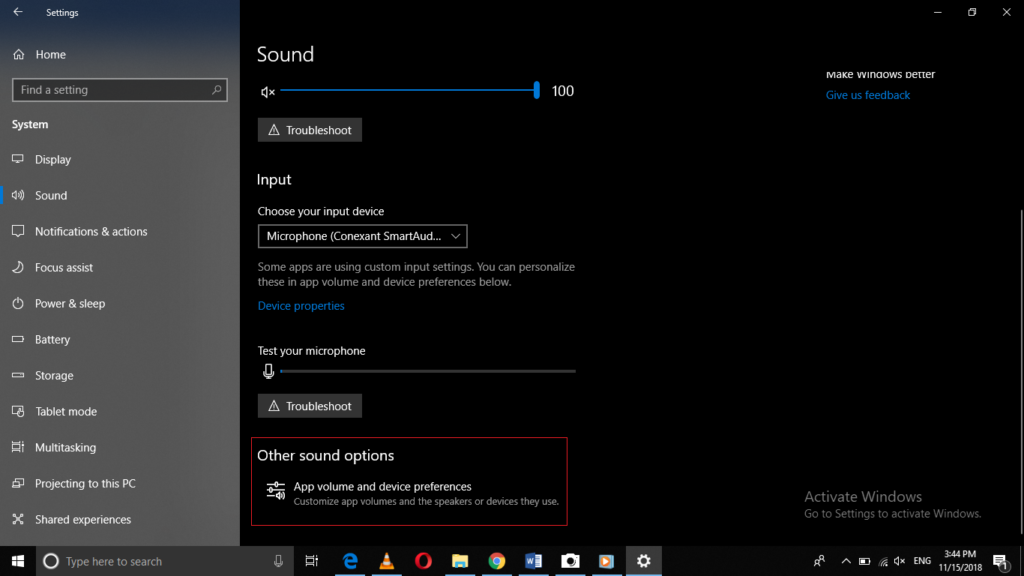
Task: Open Device properties link
Action: [301, 305]
